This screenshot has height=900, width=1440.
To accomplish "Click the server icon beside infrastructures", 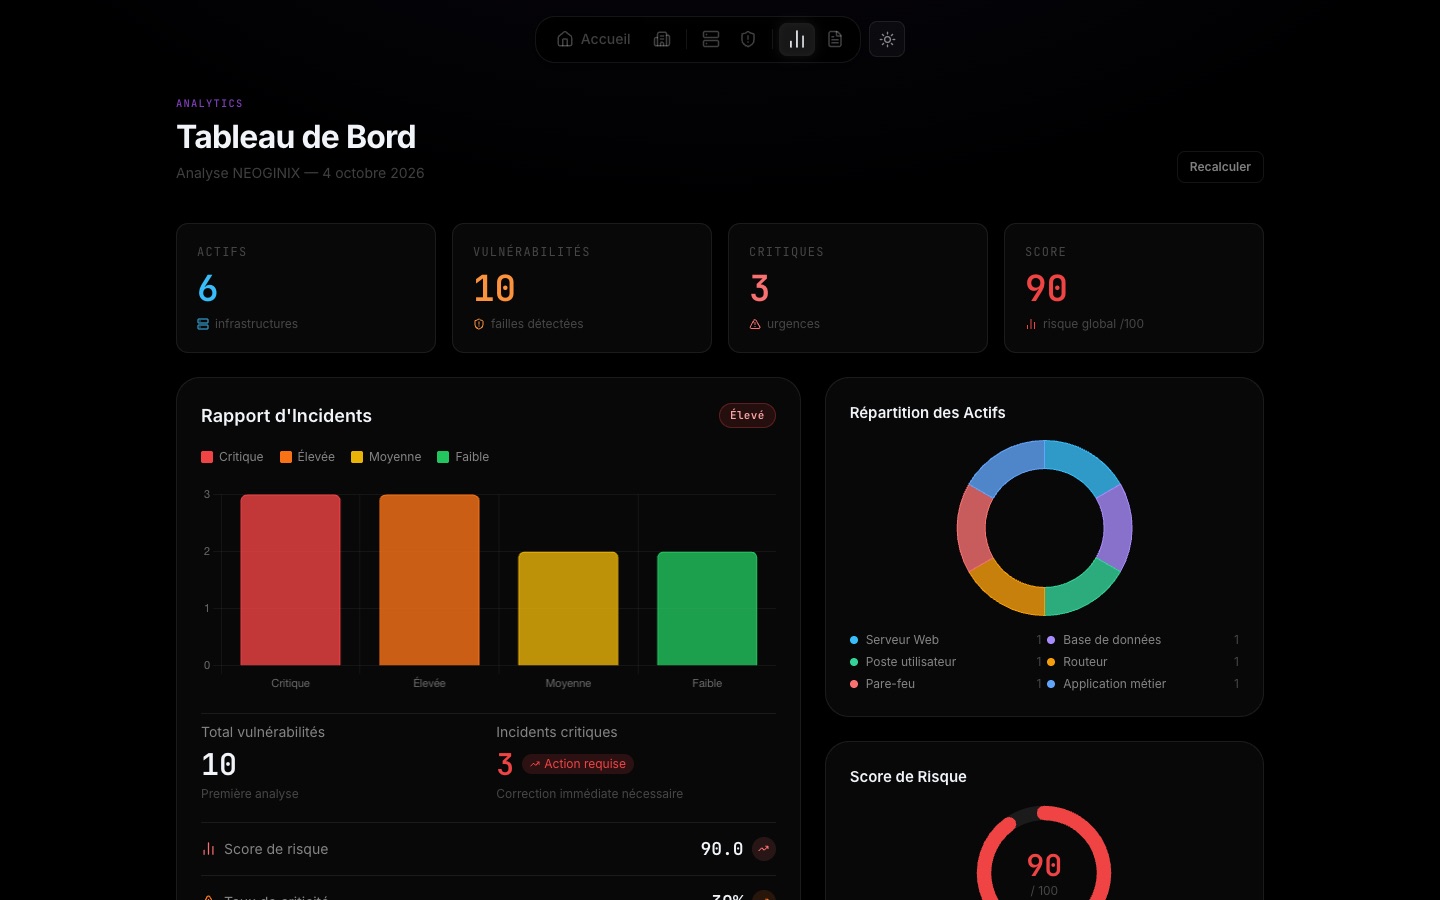I will pyautogui.click(x=203, y=324).
